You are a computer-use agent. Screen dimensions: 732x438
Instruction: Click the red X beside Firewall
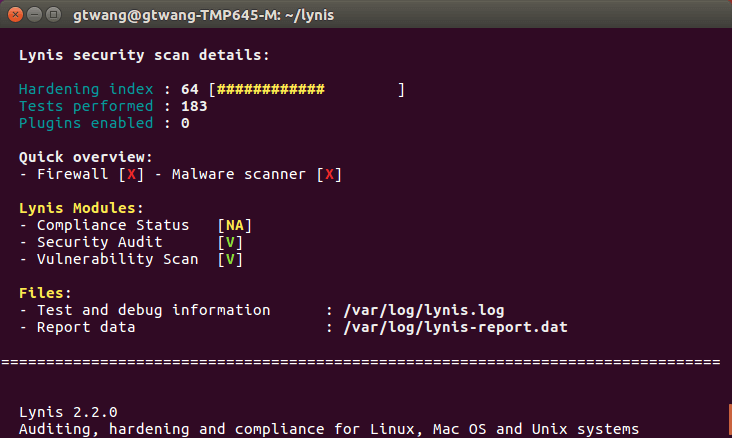[131, 174]
